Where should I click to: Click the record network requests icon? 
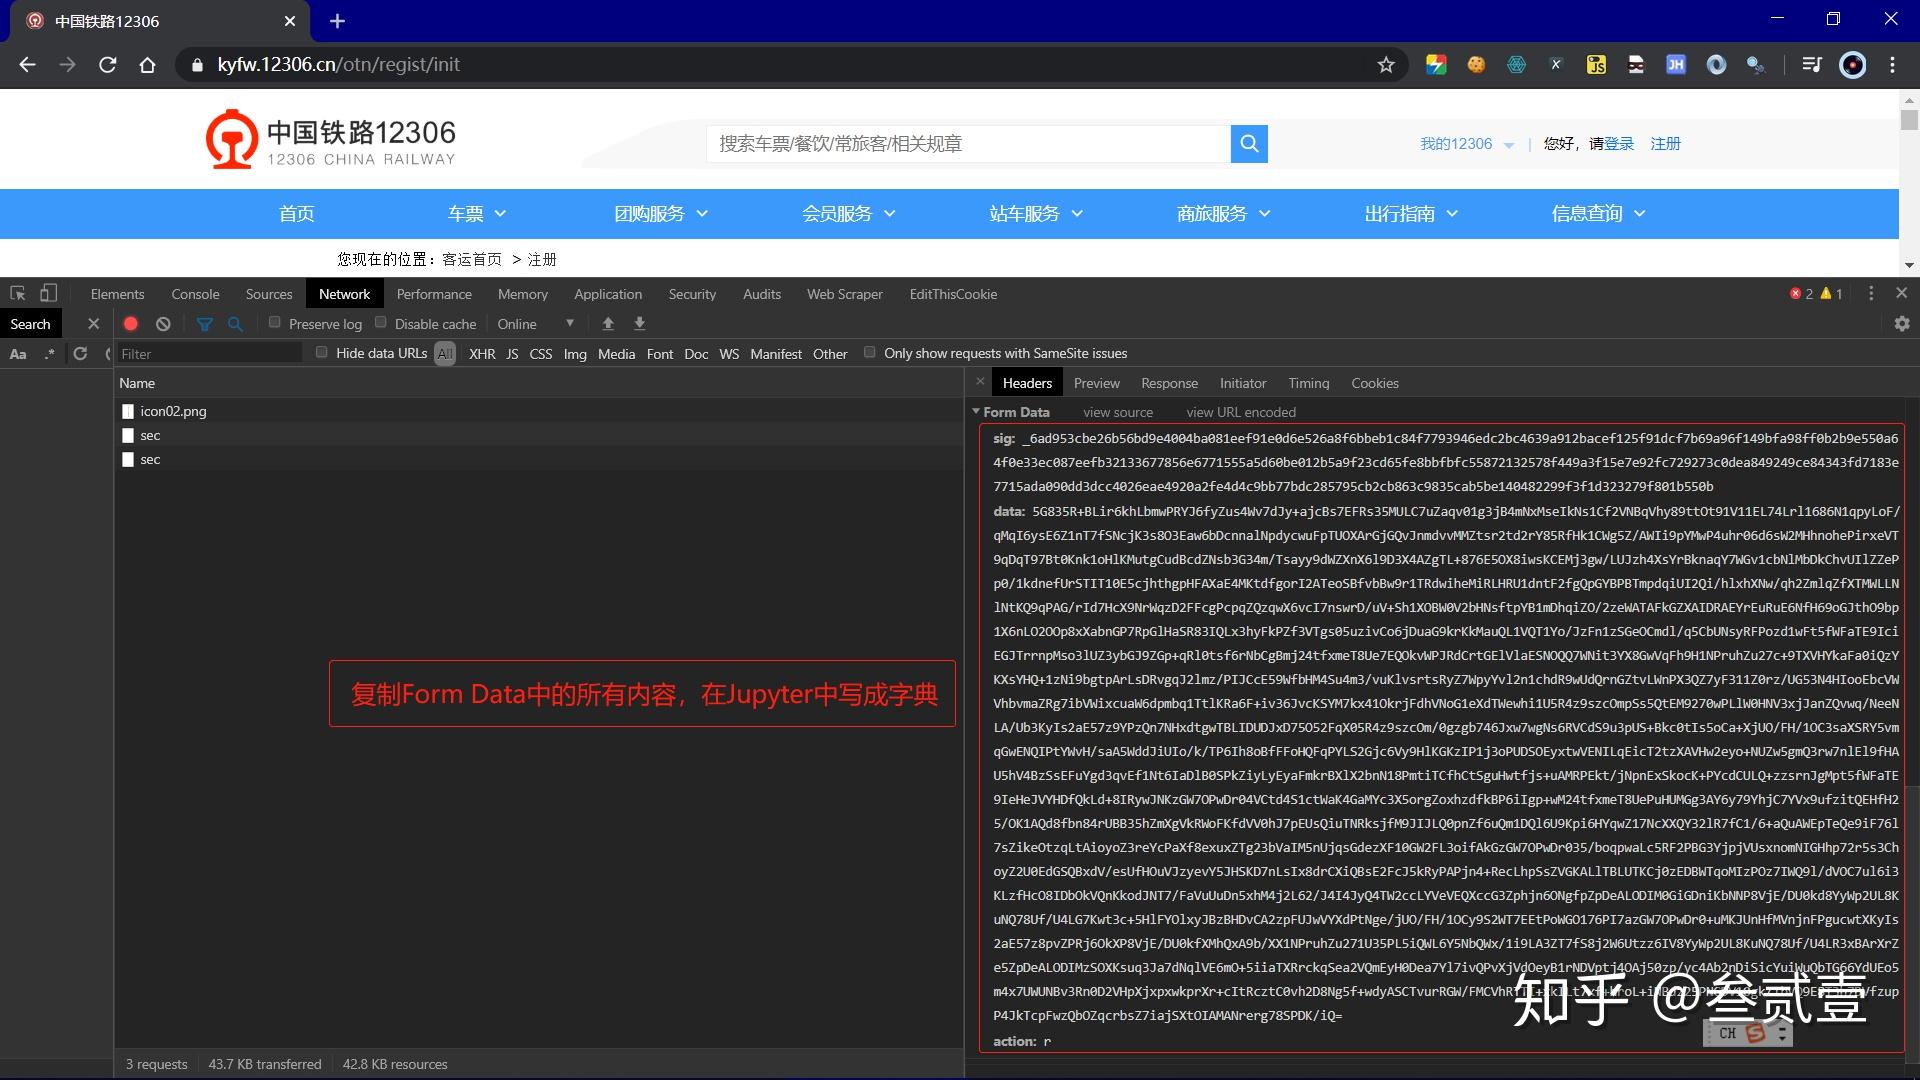click(131, 323)
